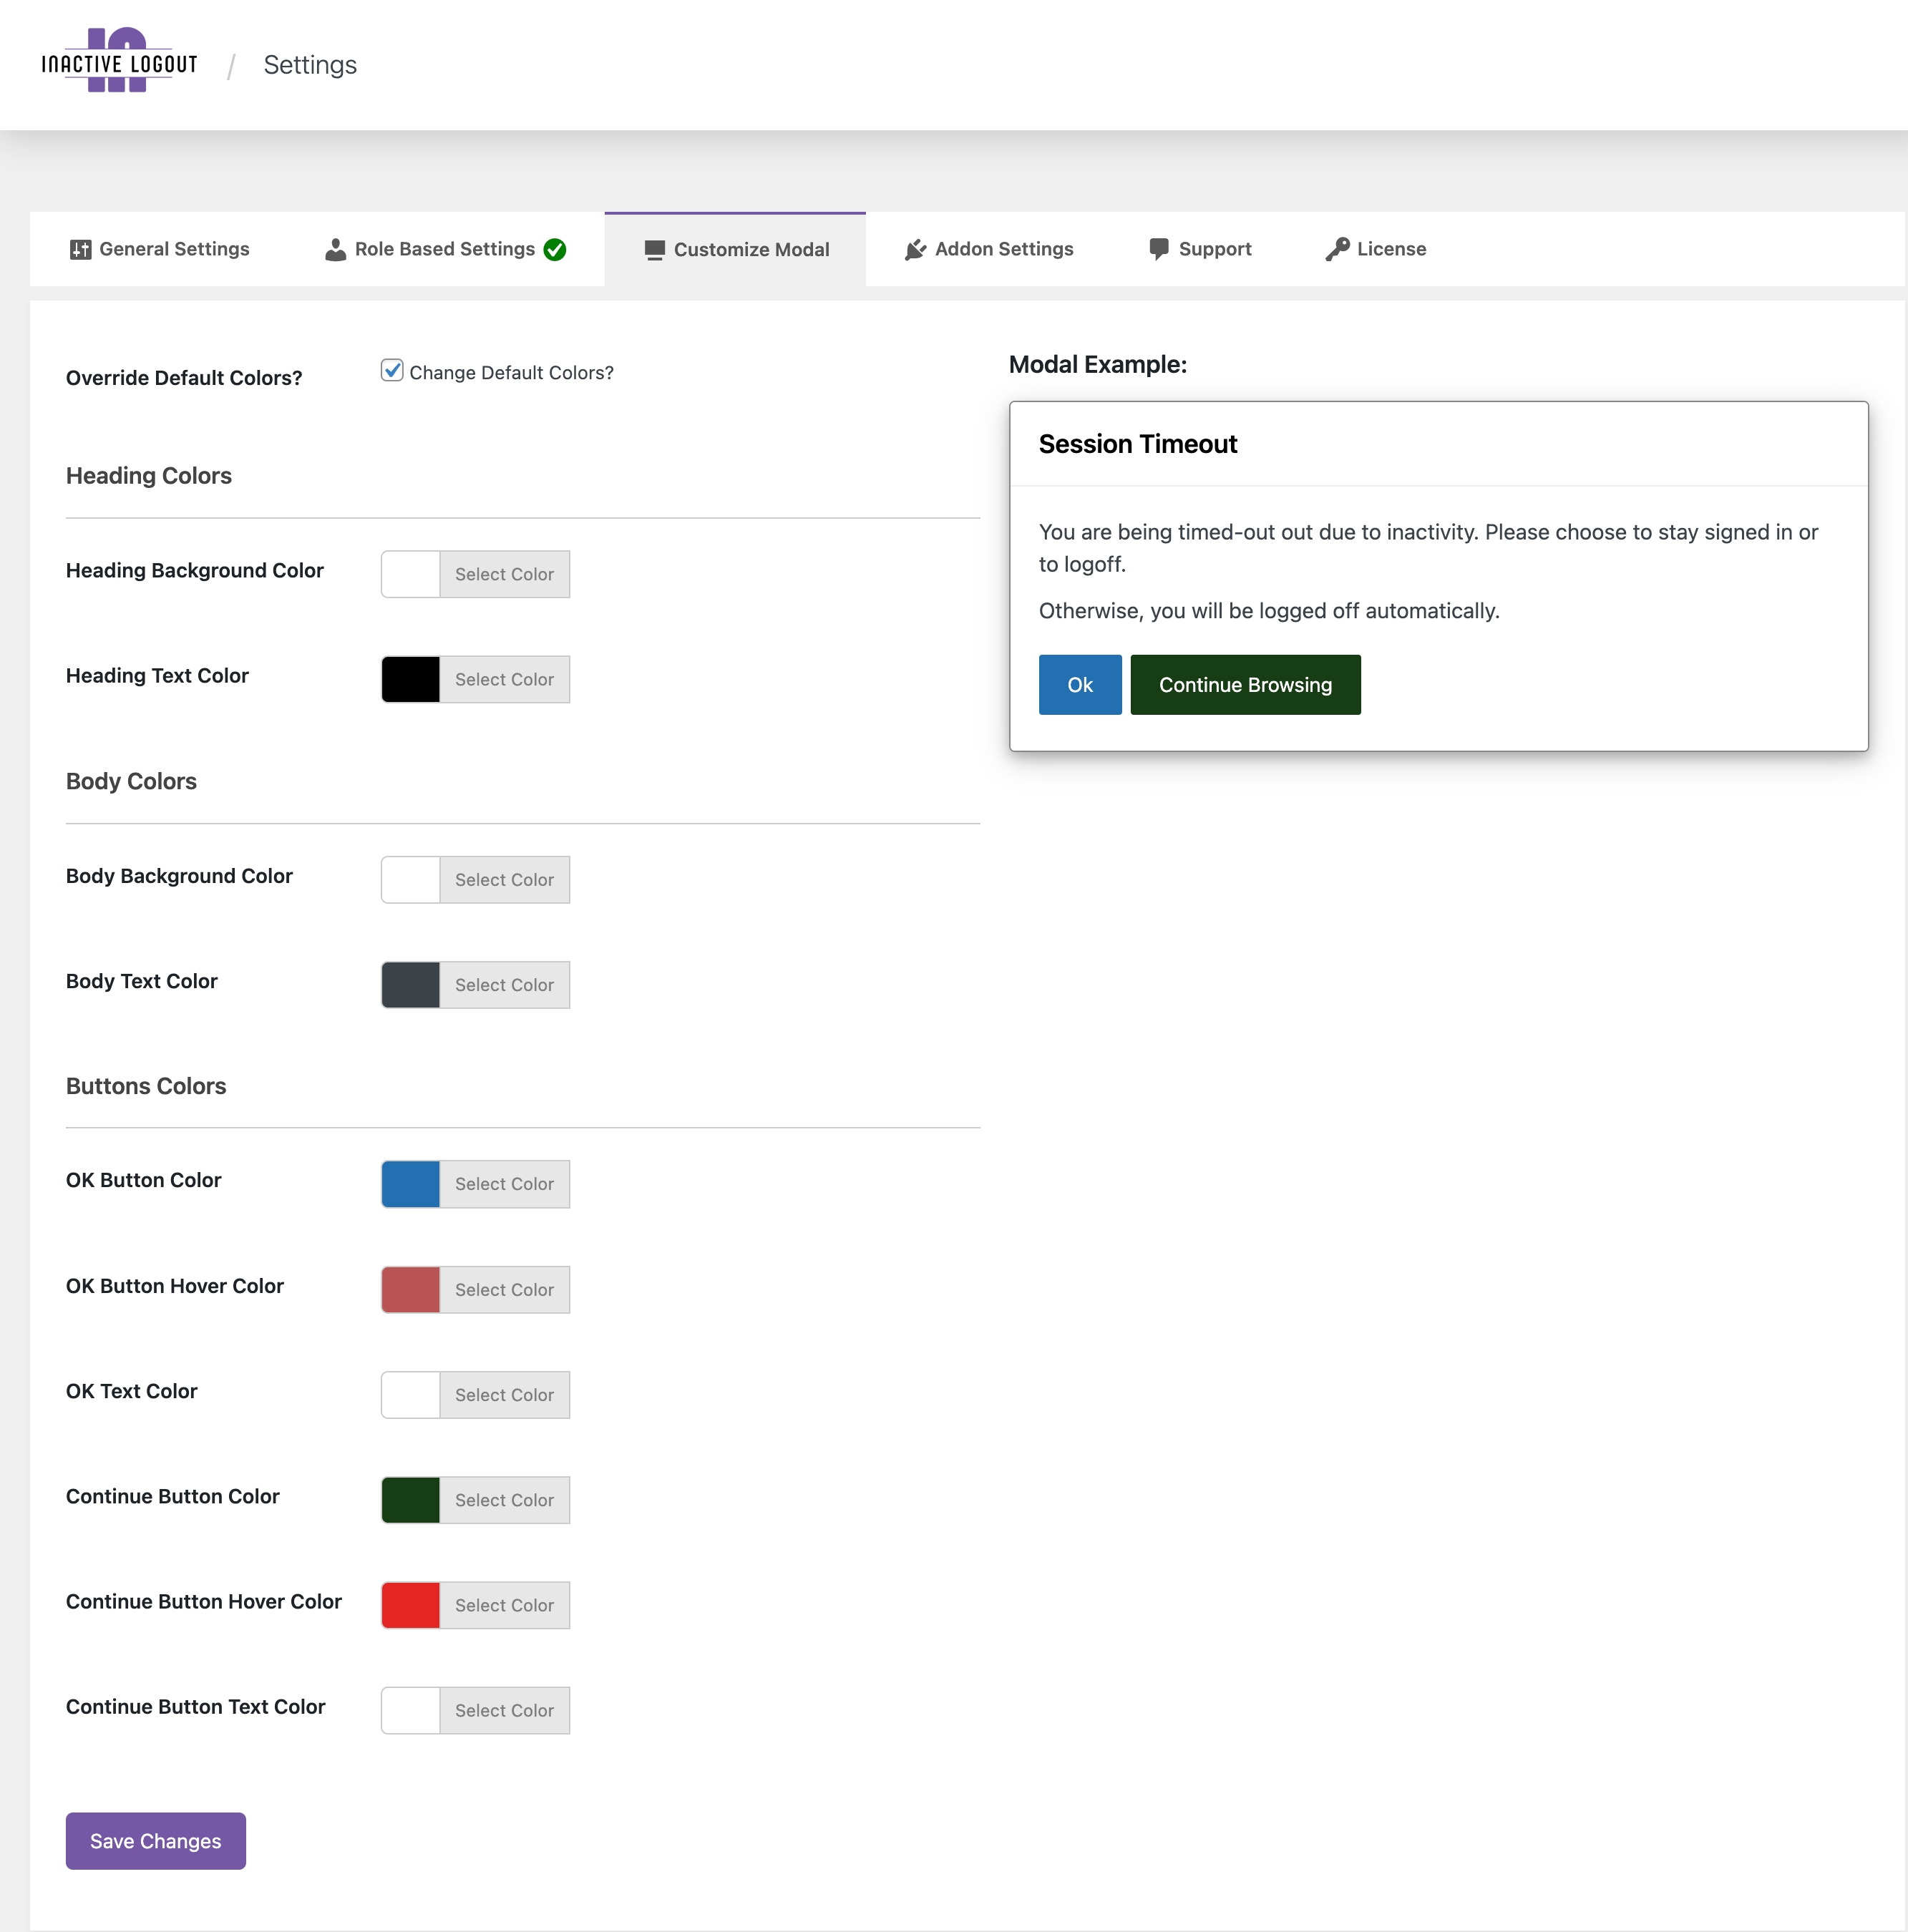This screenshot has width=1908, height=1932.
Task: Go to the Support tab
Action: (1200, 249)
